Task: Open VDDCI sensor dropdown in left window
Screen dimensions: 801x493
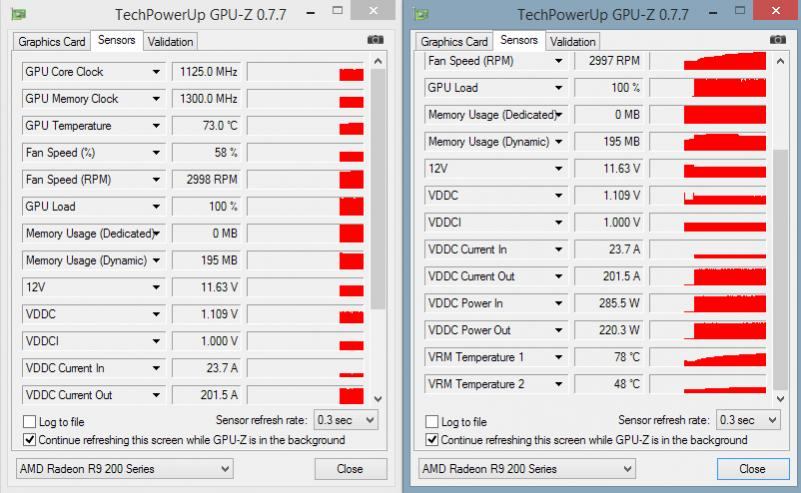Action: coord(156,341)
